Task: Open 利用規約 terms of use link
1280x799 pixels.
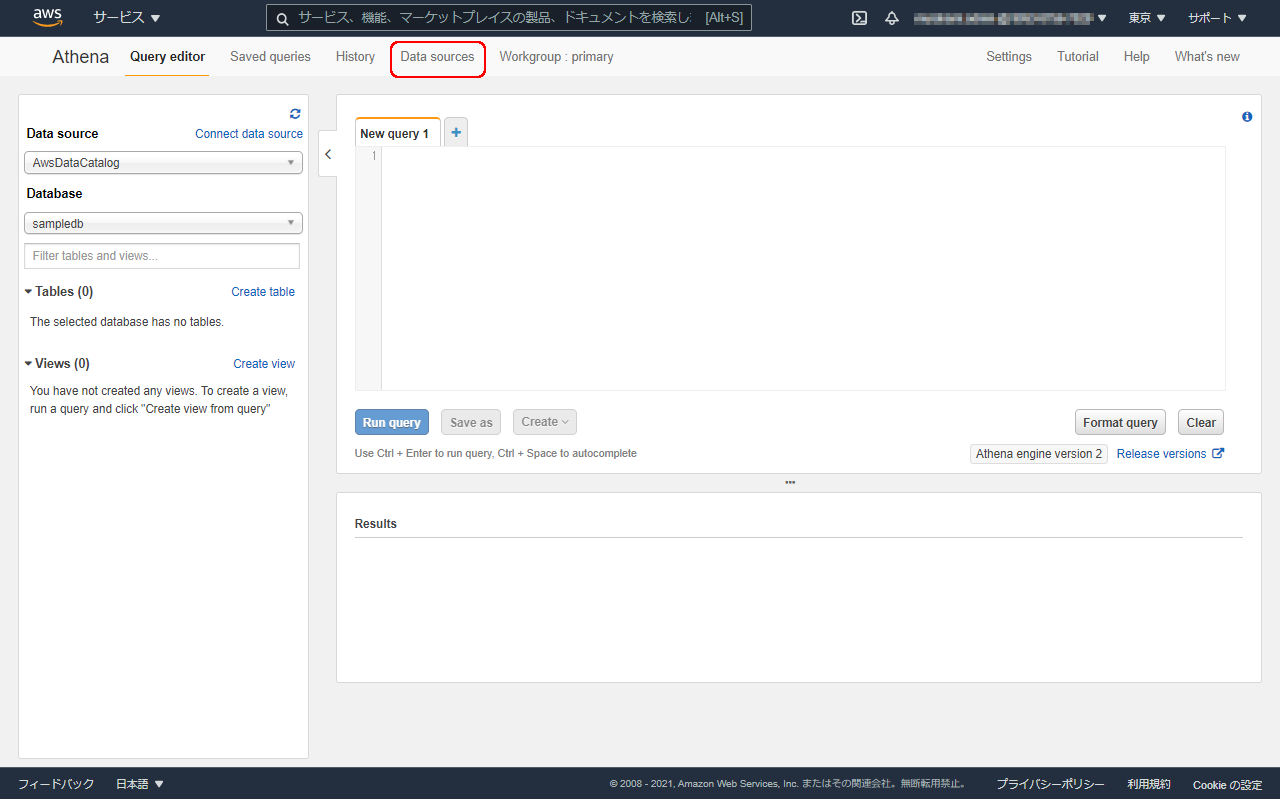Action: (x=1149, y=785)
